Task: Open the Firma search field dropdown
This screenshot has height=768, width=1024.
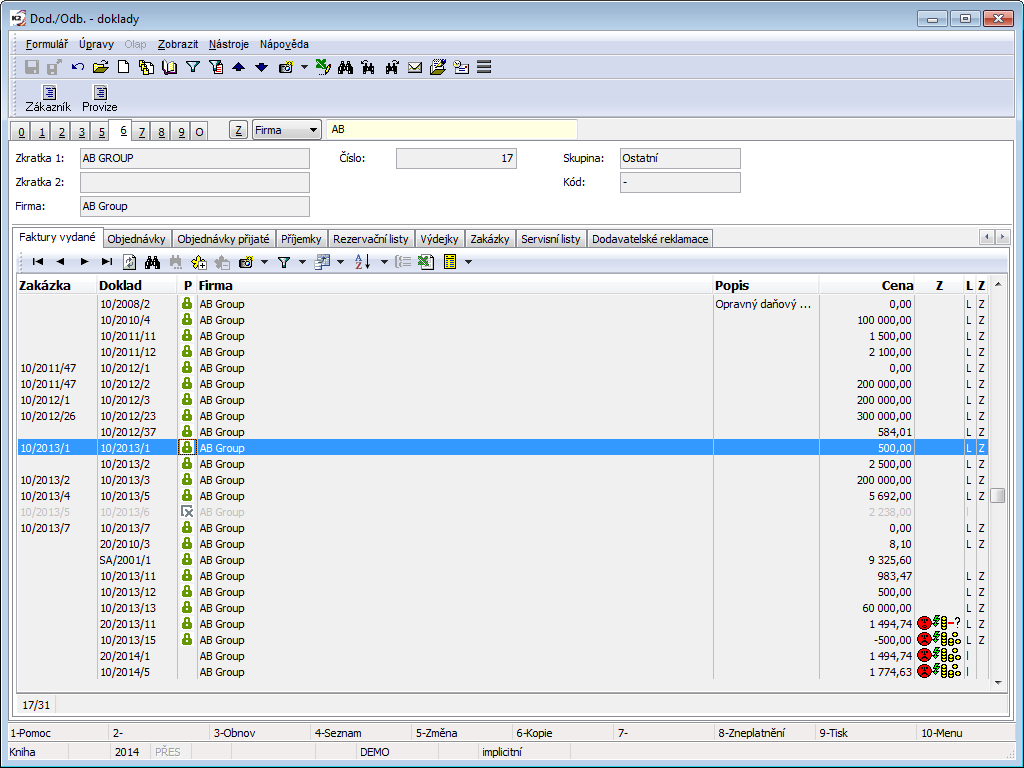Action: point(313,130)
